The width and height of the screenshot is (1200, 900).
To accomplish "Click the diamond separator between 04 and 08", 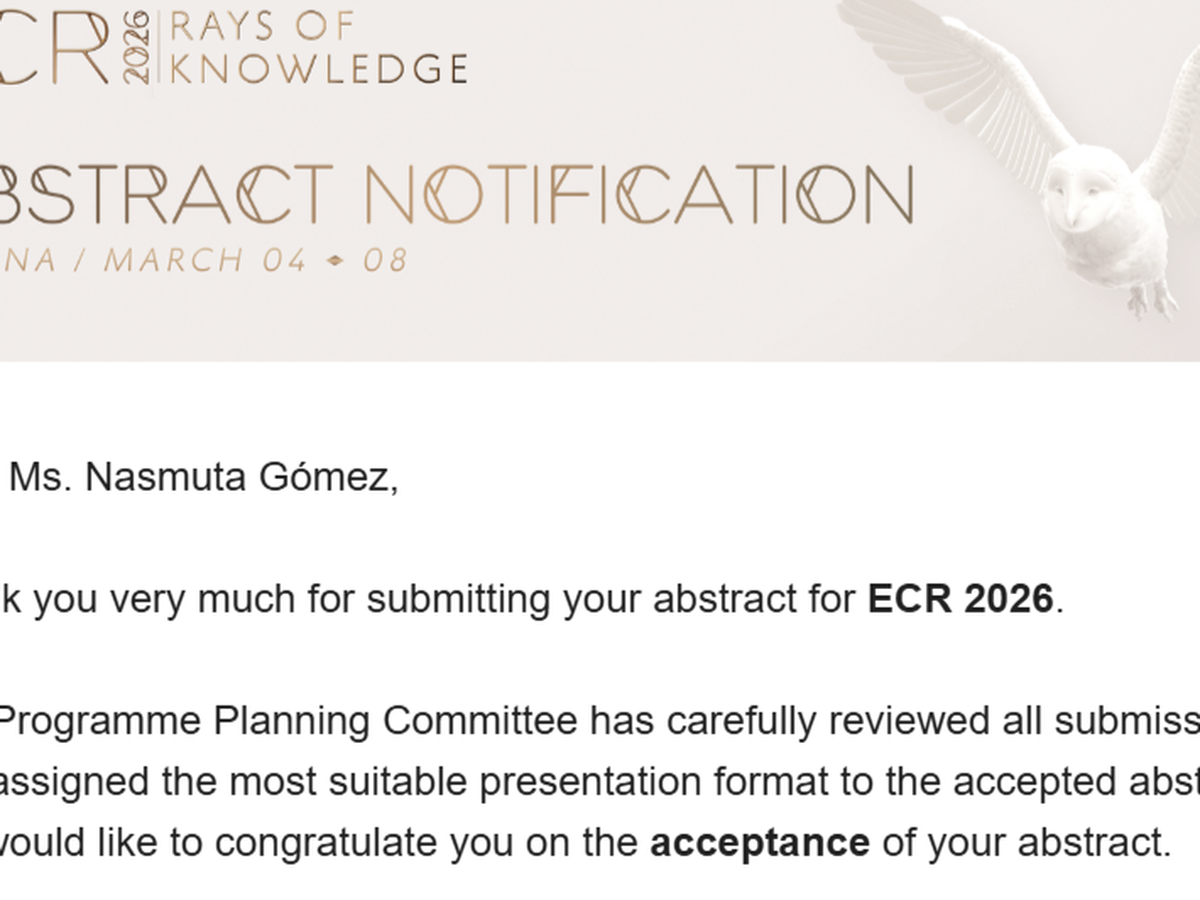I will (335, 261).
